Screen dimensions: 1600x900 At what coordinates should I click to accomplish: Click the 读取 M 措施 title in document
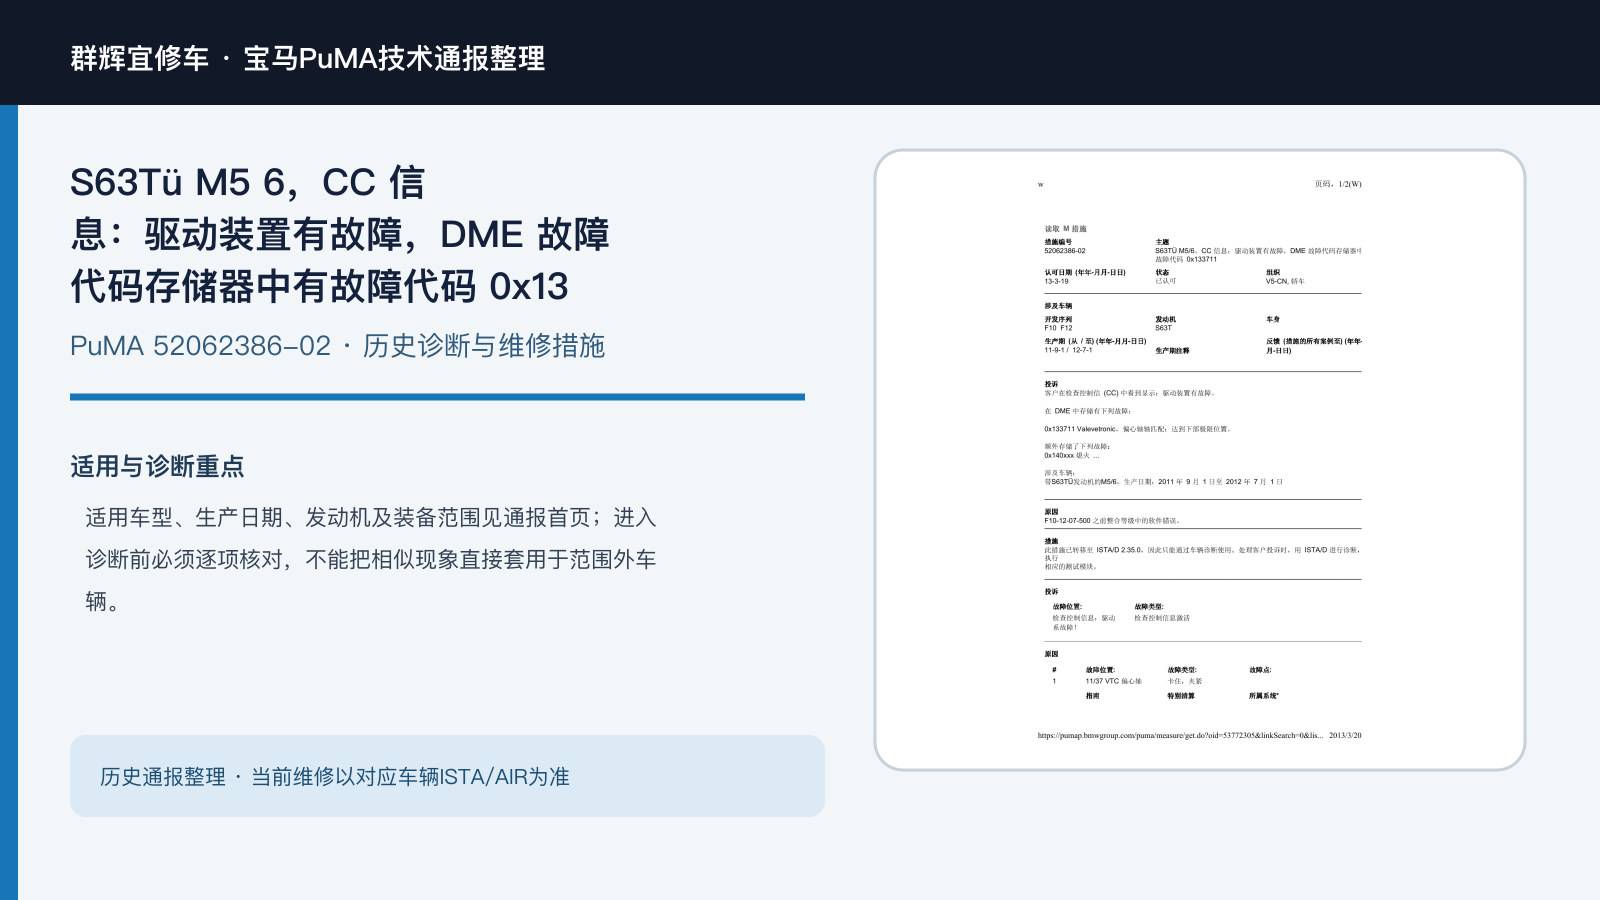pos(1066,229)
